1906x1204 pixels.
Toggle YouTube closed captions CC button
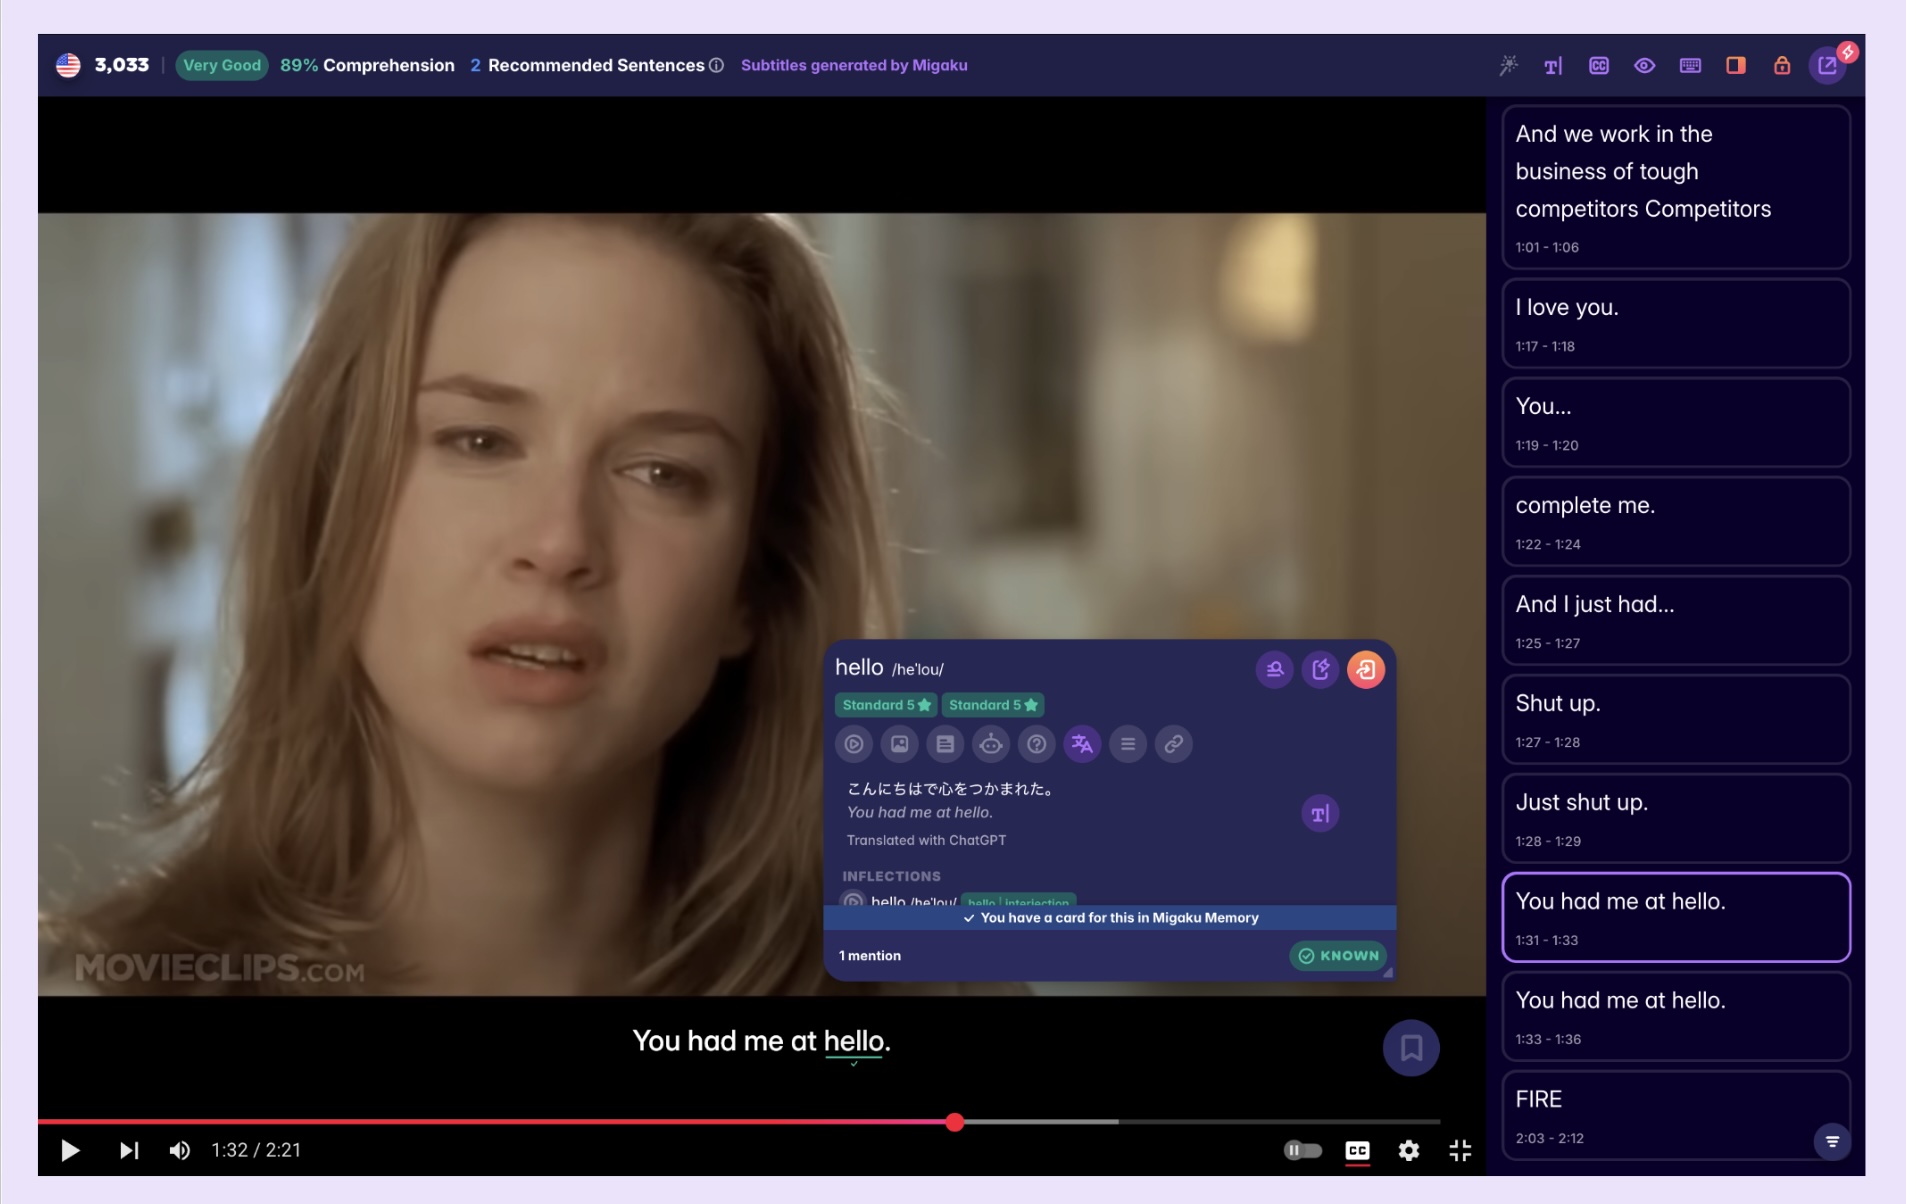[1357, 1151]
